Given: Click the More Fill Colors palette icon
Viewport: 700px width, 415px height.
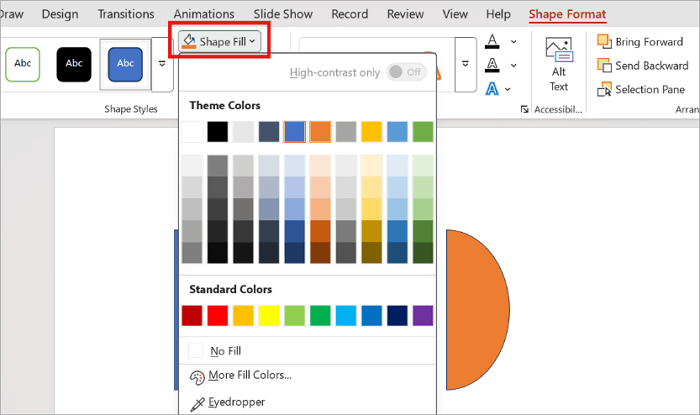Looking at the screenshot, I should (x=197, y=378).
